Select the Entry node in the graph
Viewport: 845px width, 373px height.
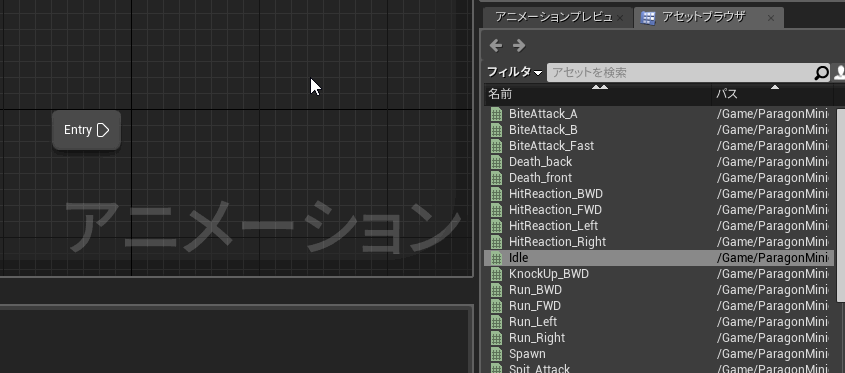(86, 130)
